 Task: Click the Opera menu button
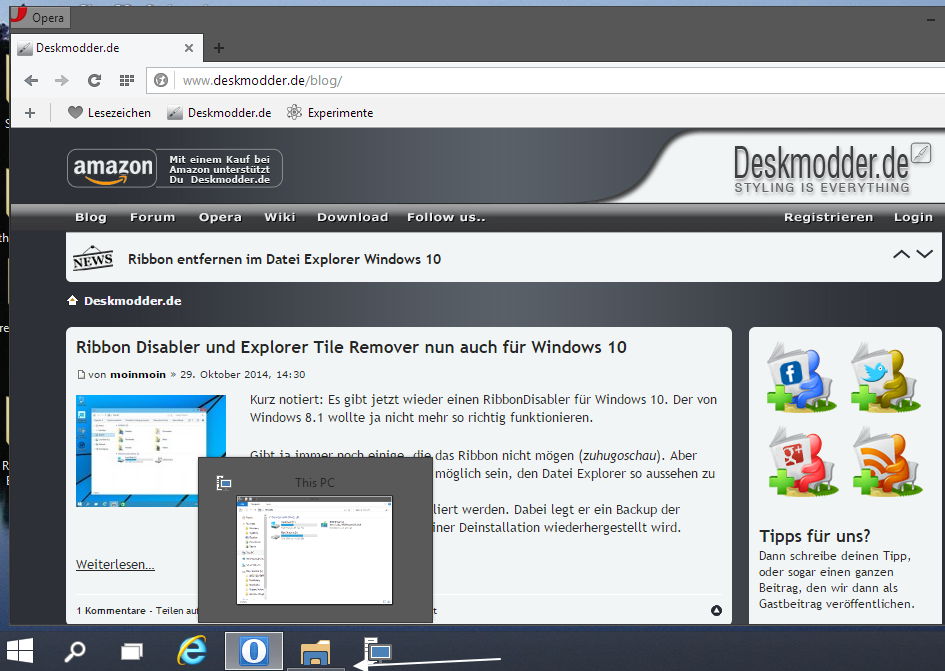40,17
